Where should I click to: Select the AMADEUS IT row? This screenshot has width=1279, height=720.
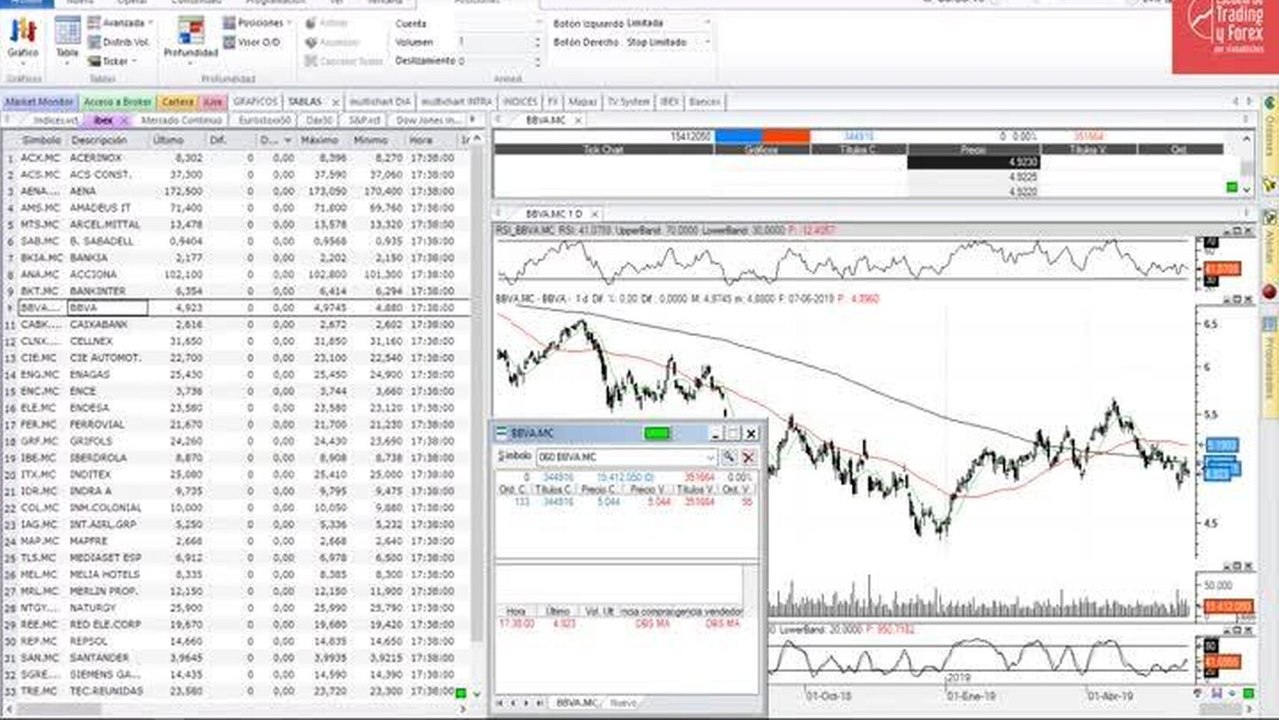[235, 207]
